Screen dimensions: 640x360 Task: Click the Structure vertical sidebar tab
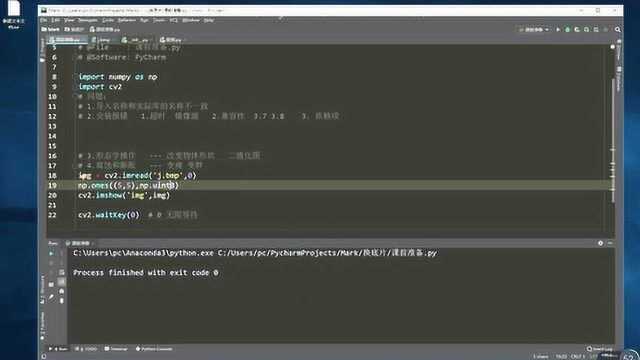[43, 289]
